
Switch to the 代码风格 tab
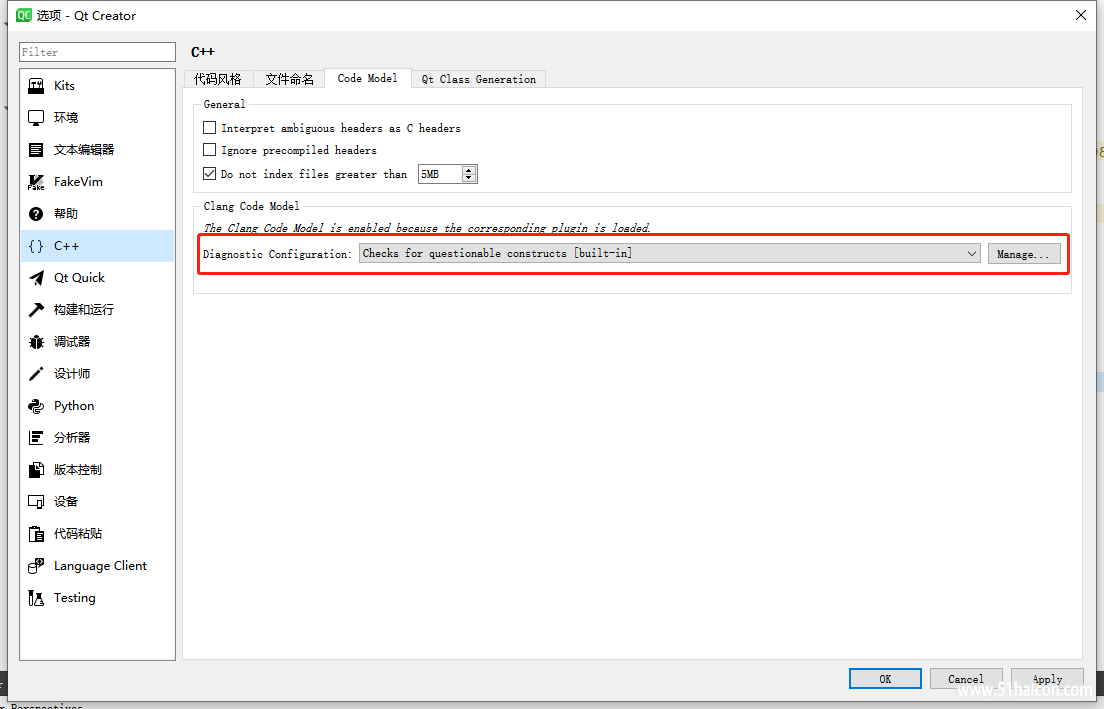point(218,80)
